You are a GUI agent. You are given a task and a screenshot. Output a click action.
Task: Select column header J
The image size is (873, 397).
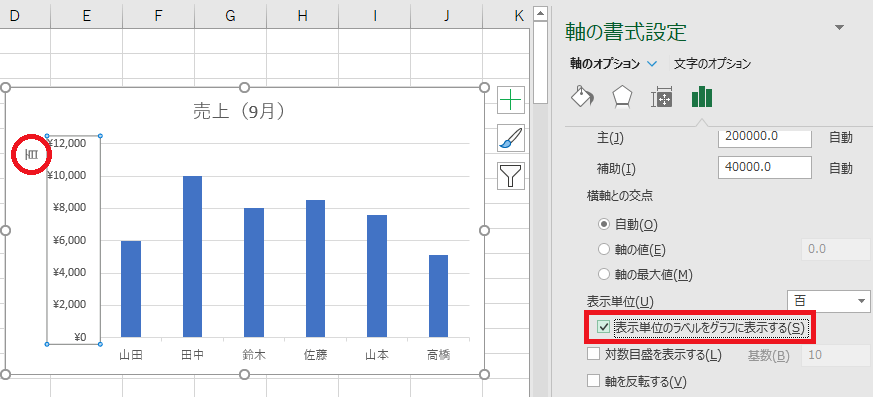coord(447,16)
